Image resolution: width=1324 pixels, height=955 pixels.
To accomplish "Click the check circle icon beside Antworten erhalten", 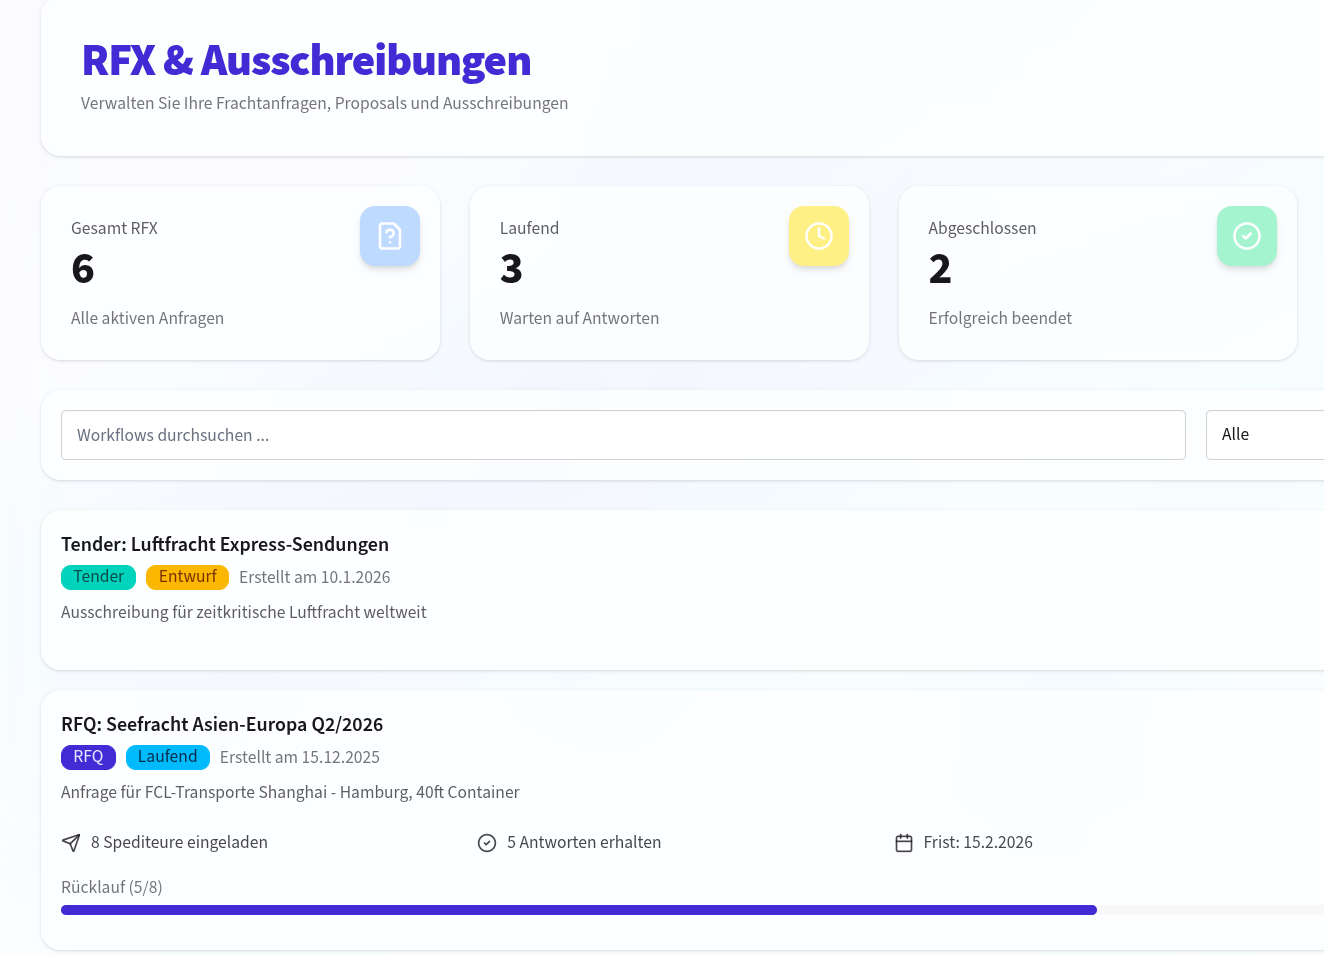I will point(486,842).
